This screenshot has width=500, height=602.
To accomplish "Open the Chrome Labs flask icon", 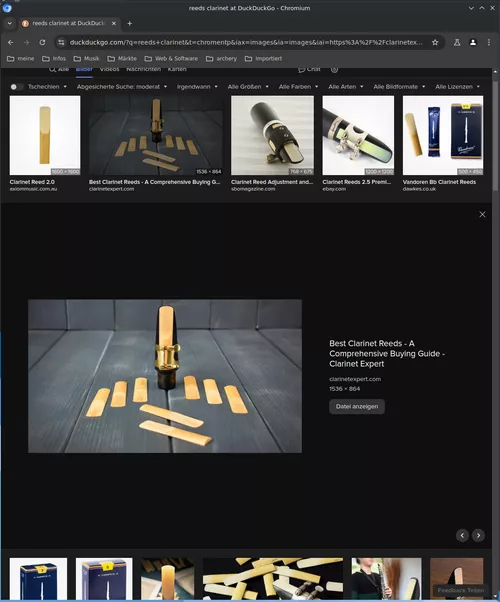I will (x=457, y=42).
